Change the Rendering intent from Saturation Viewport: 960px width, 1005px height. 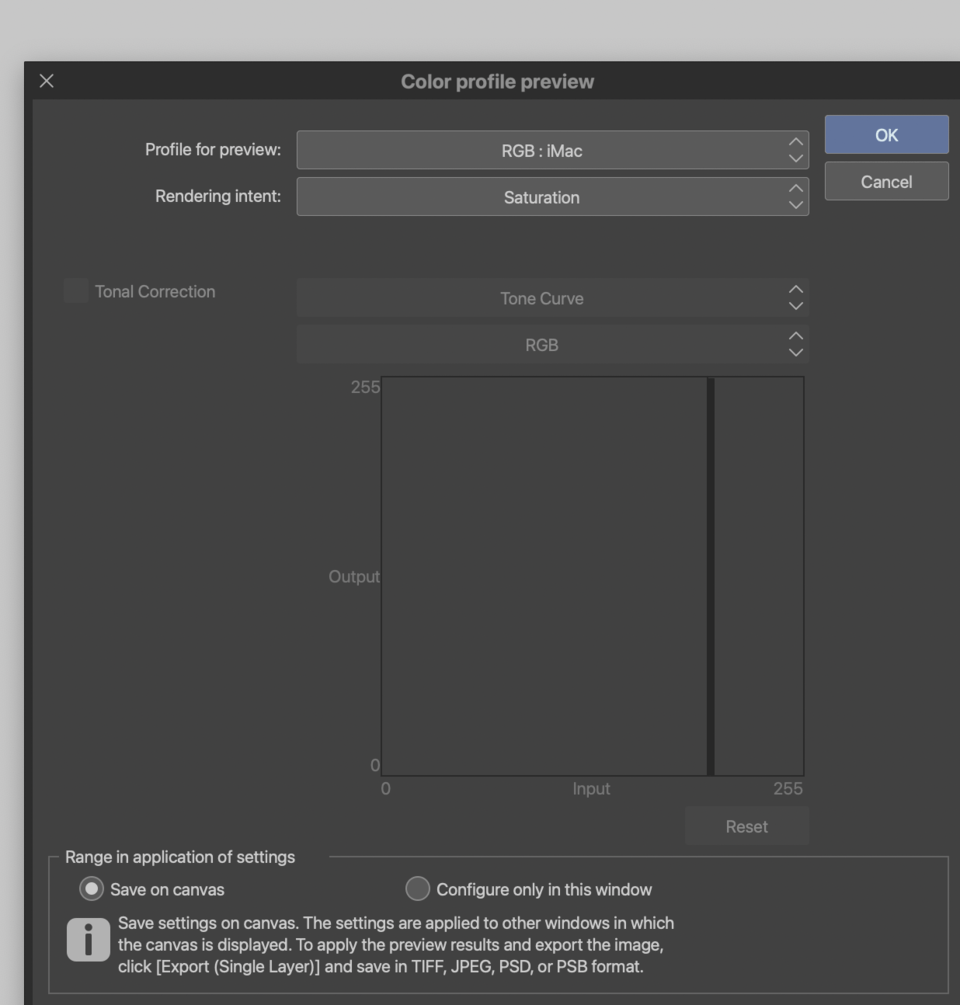coord(553,197)
